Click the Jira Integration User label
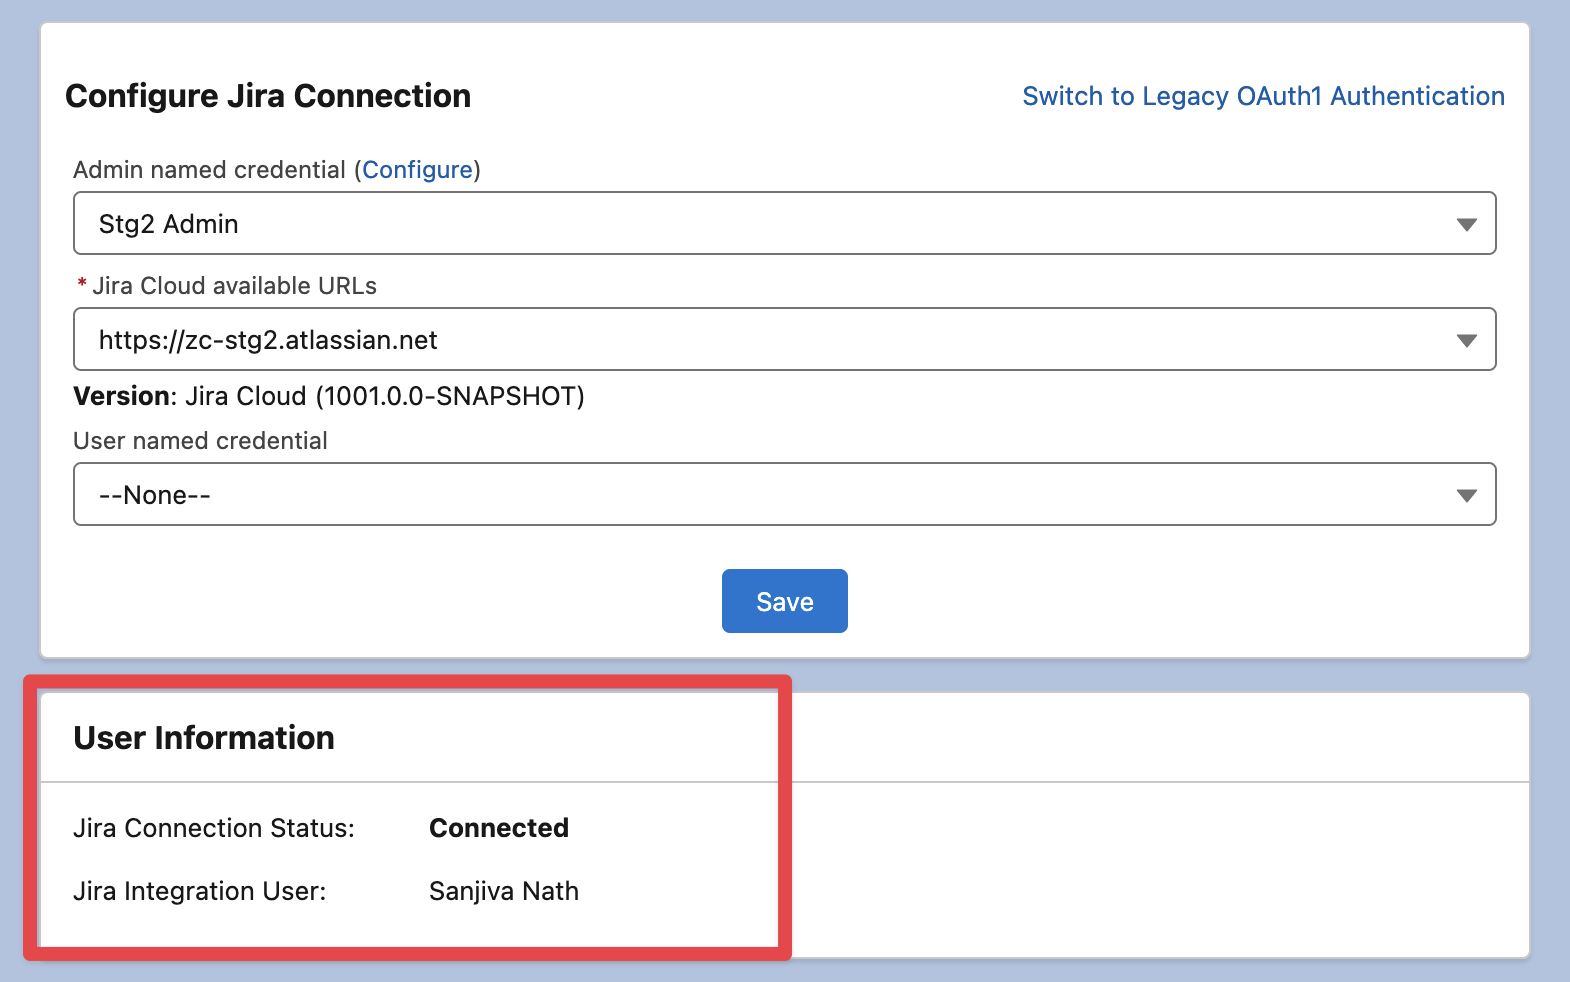1570x982 pixels. pos(200,891)
